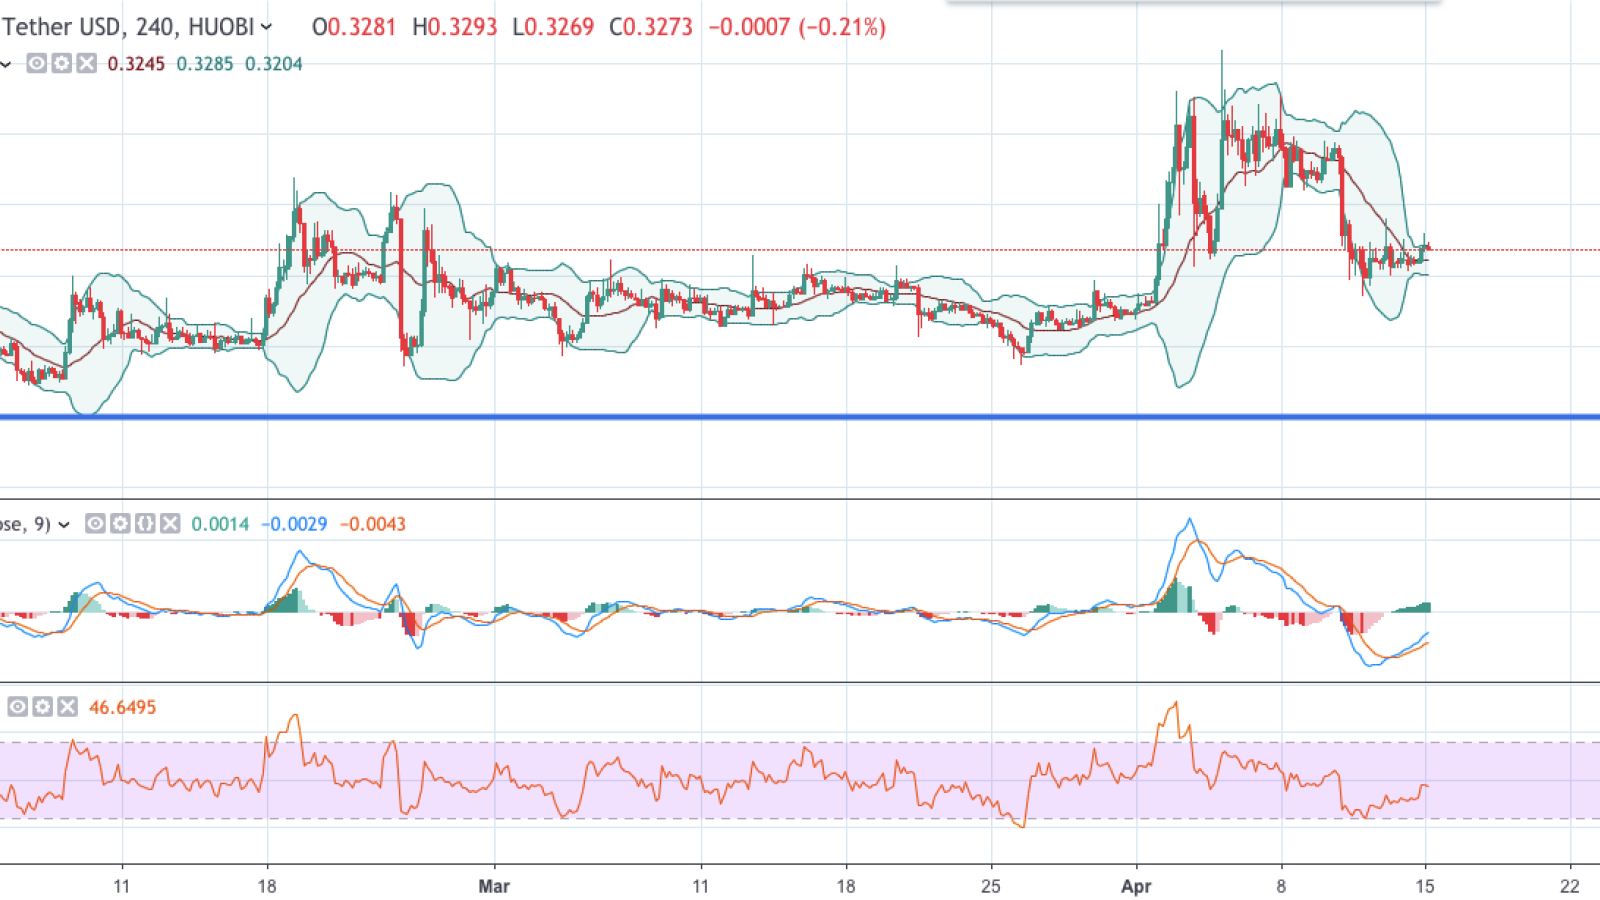Remove the RSI indicator with X
1600x900 pixels.
click(x=67, y=707)
